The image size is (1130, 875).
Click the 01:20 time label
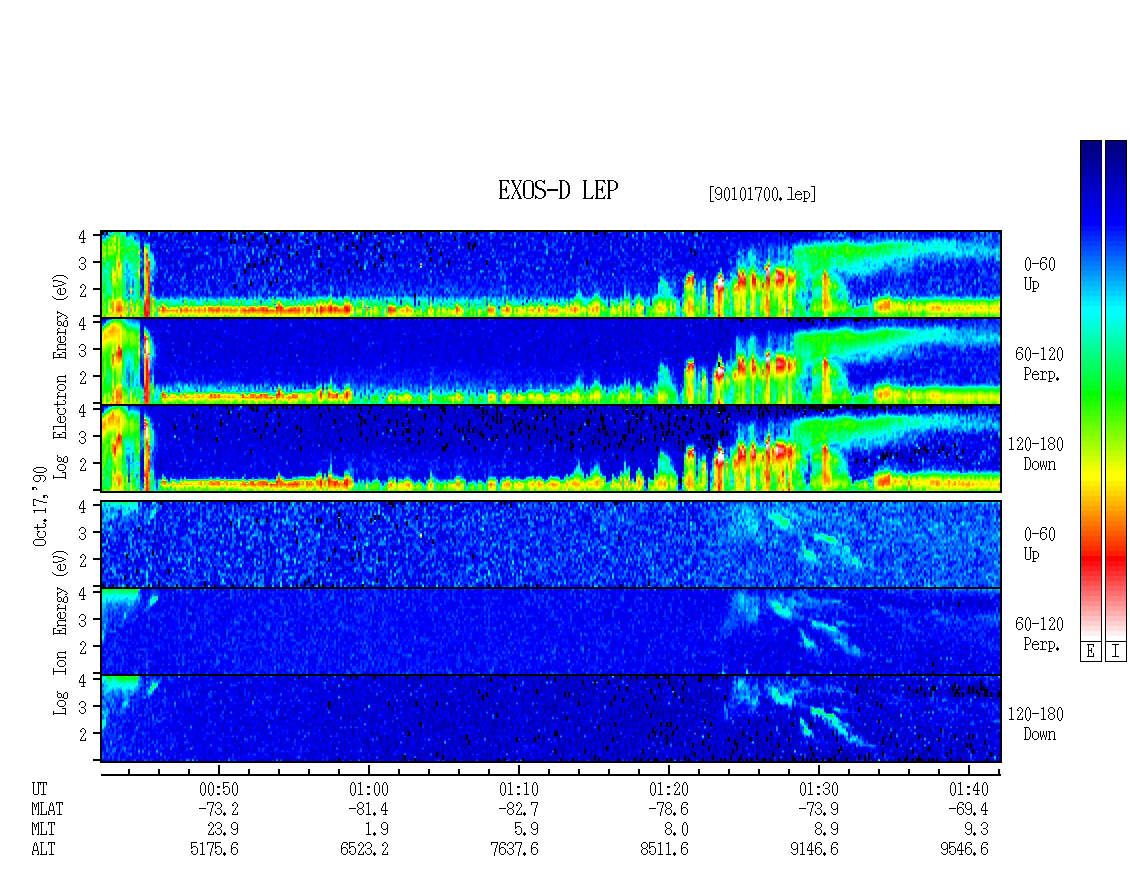[669, 789]
